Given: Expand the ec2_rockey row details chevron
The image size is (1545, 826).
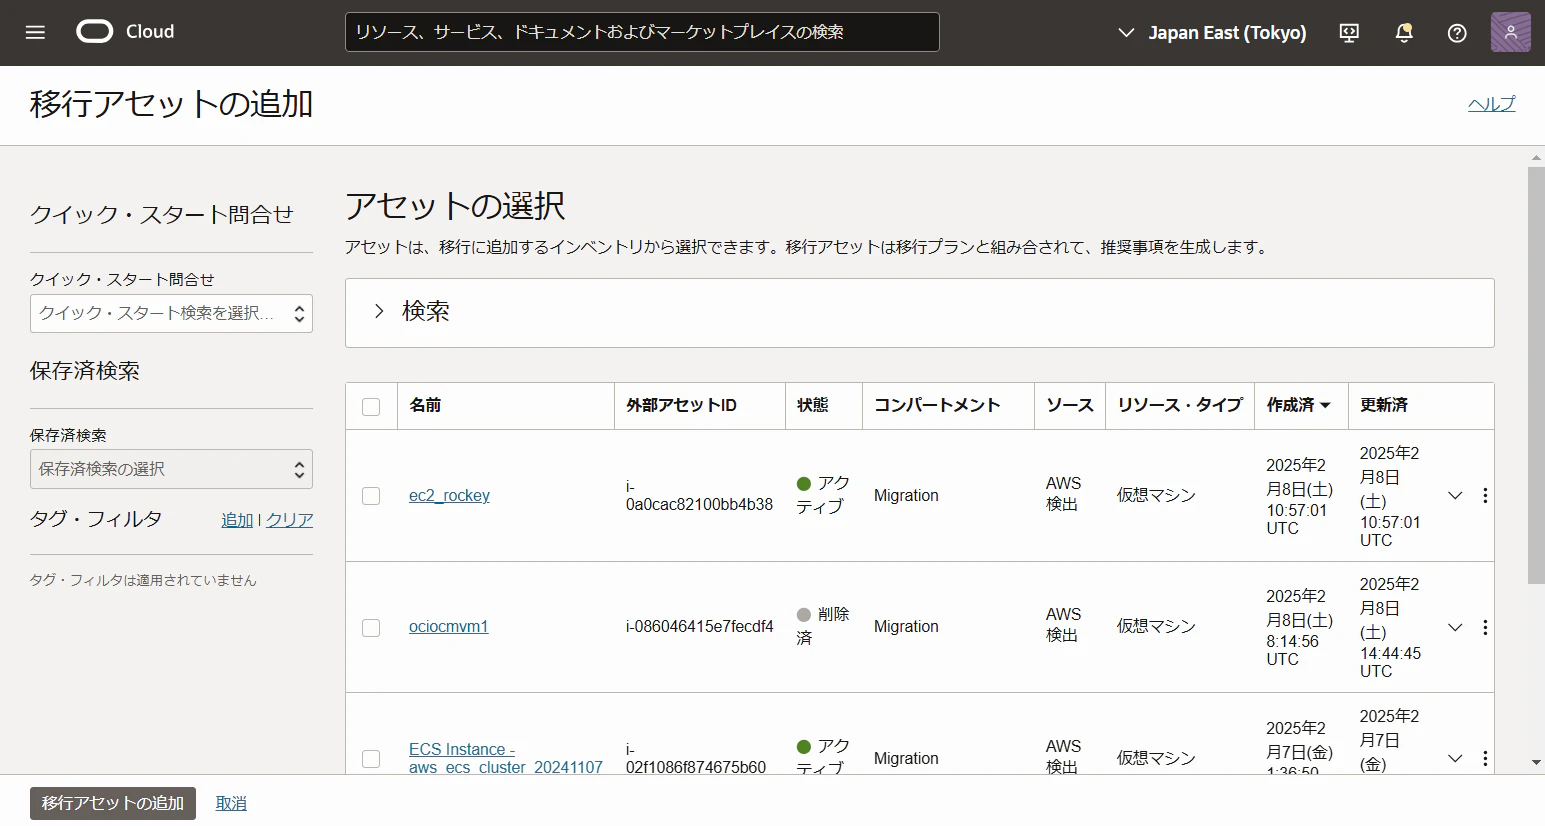Looking at the screenshot, I should 1455,496.
